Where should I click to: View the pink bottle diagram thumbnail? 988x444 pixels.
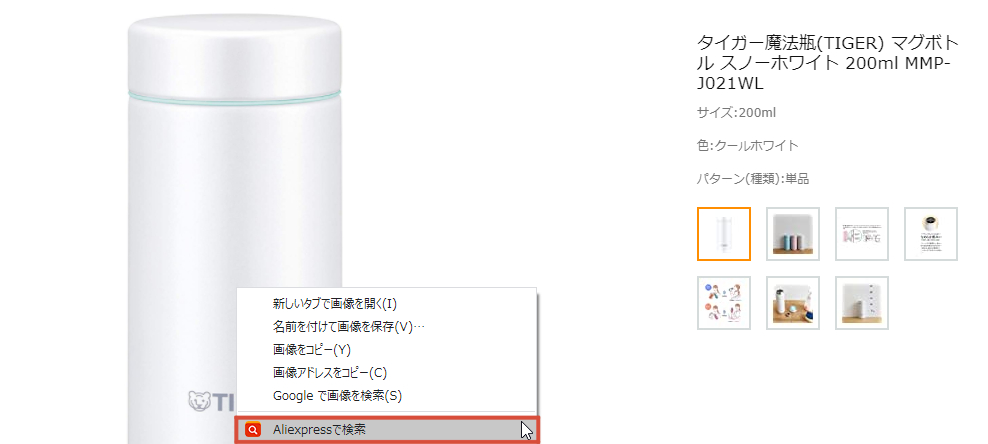(x=861, y=233)
